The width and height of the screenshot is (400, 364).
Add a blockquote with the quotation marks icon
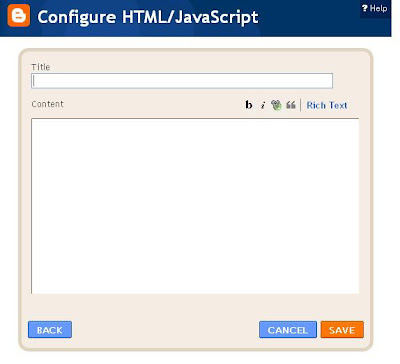[291, 105]
